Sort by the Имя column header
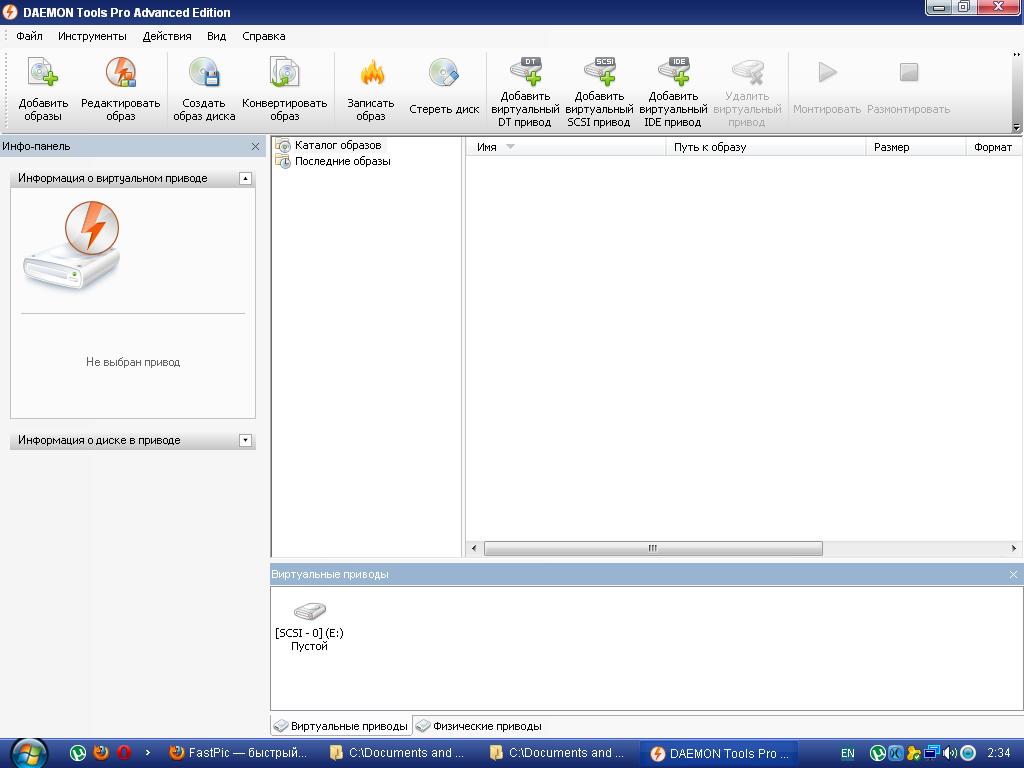This screenshot has height=768, width=1024. tap(566, 147)
